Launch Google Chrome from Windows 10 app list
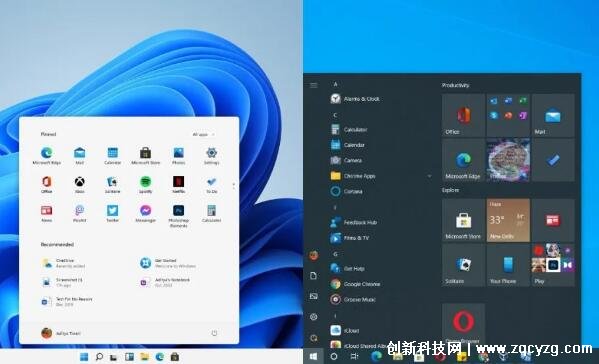 355,284
